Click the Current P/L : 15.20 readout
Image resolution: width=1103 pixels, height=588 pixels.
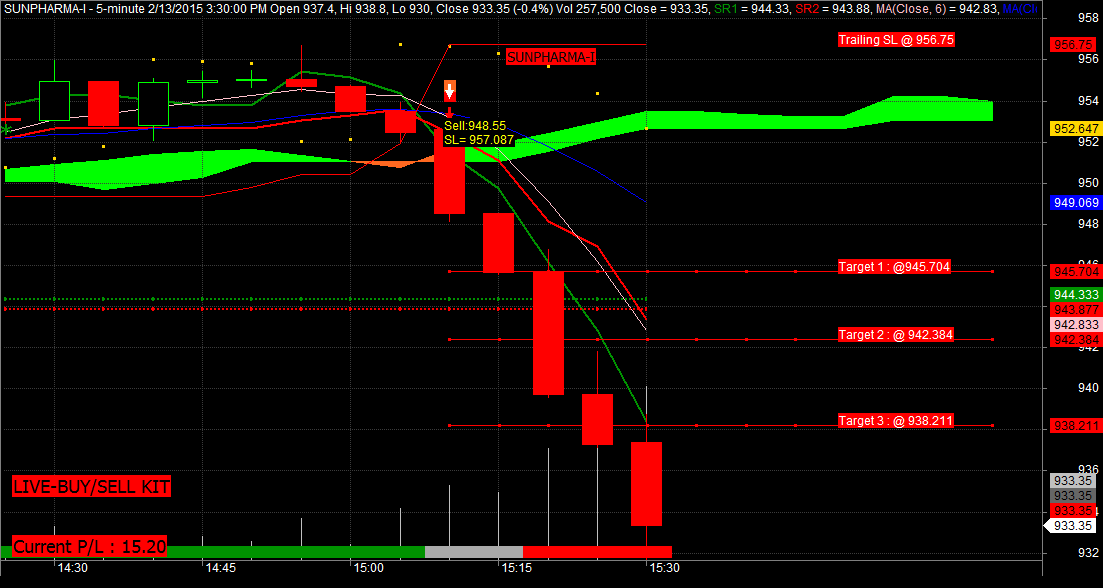coord(90,547)
